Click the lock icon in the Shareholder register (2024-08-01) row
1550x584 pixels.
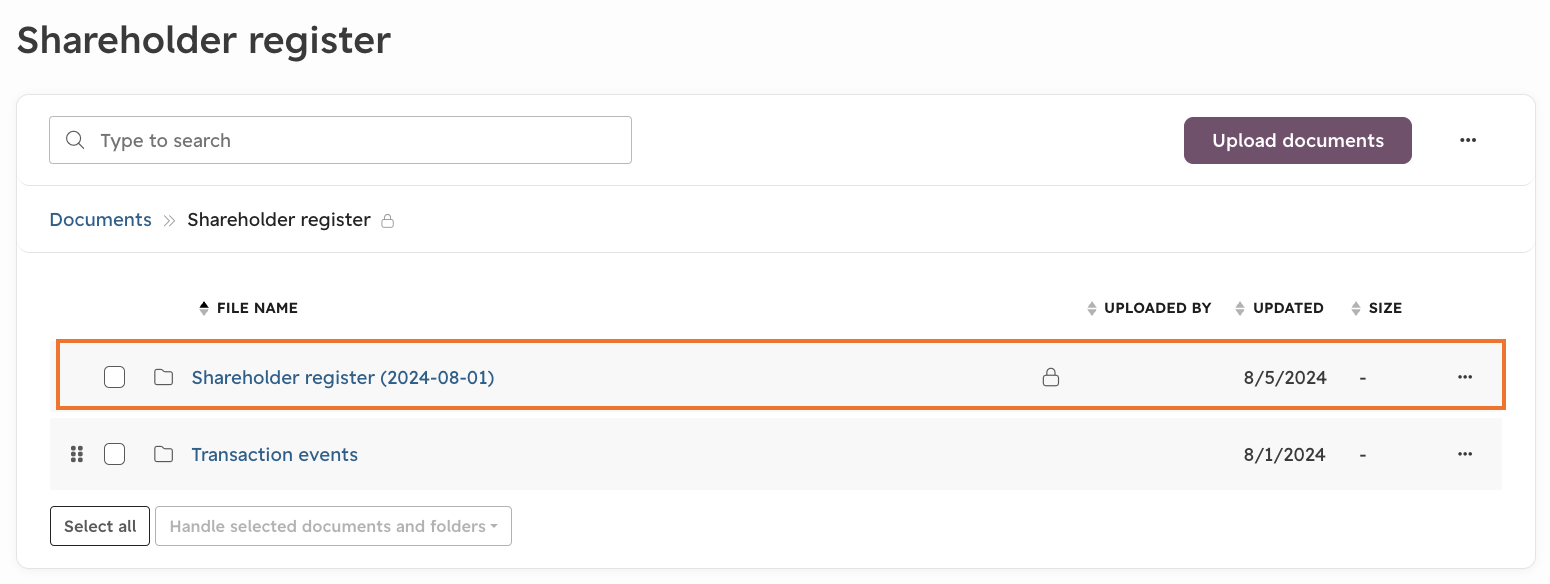coord(1050,377)
